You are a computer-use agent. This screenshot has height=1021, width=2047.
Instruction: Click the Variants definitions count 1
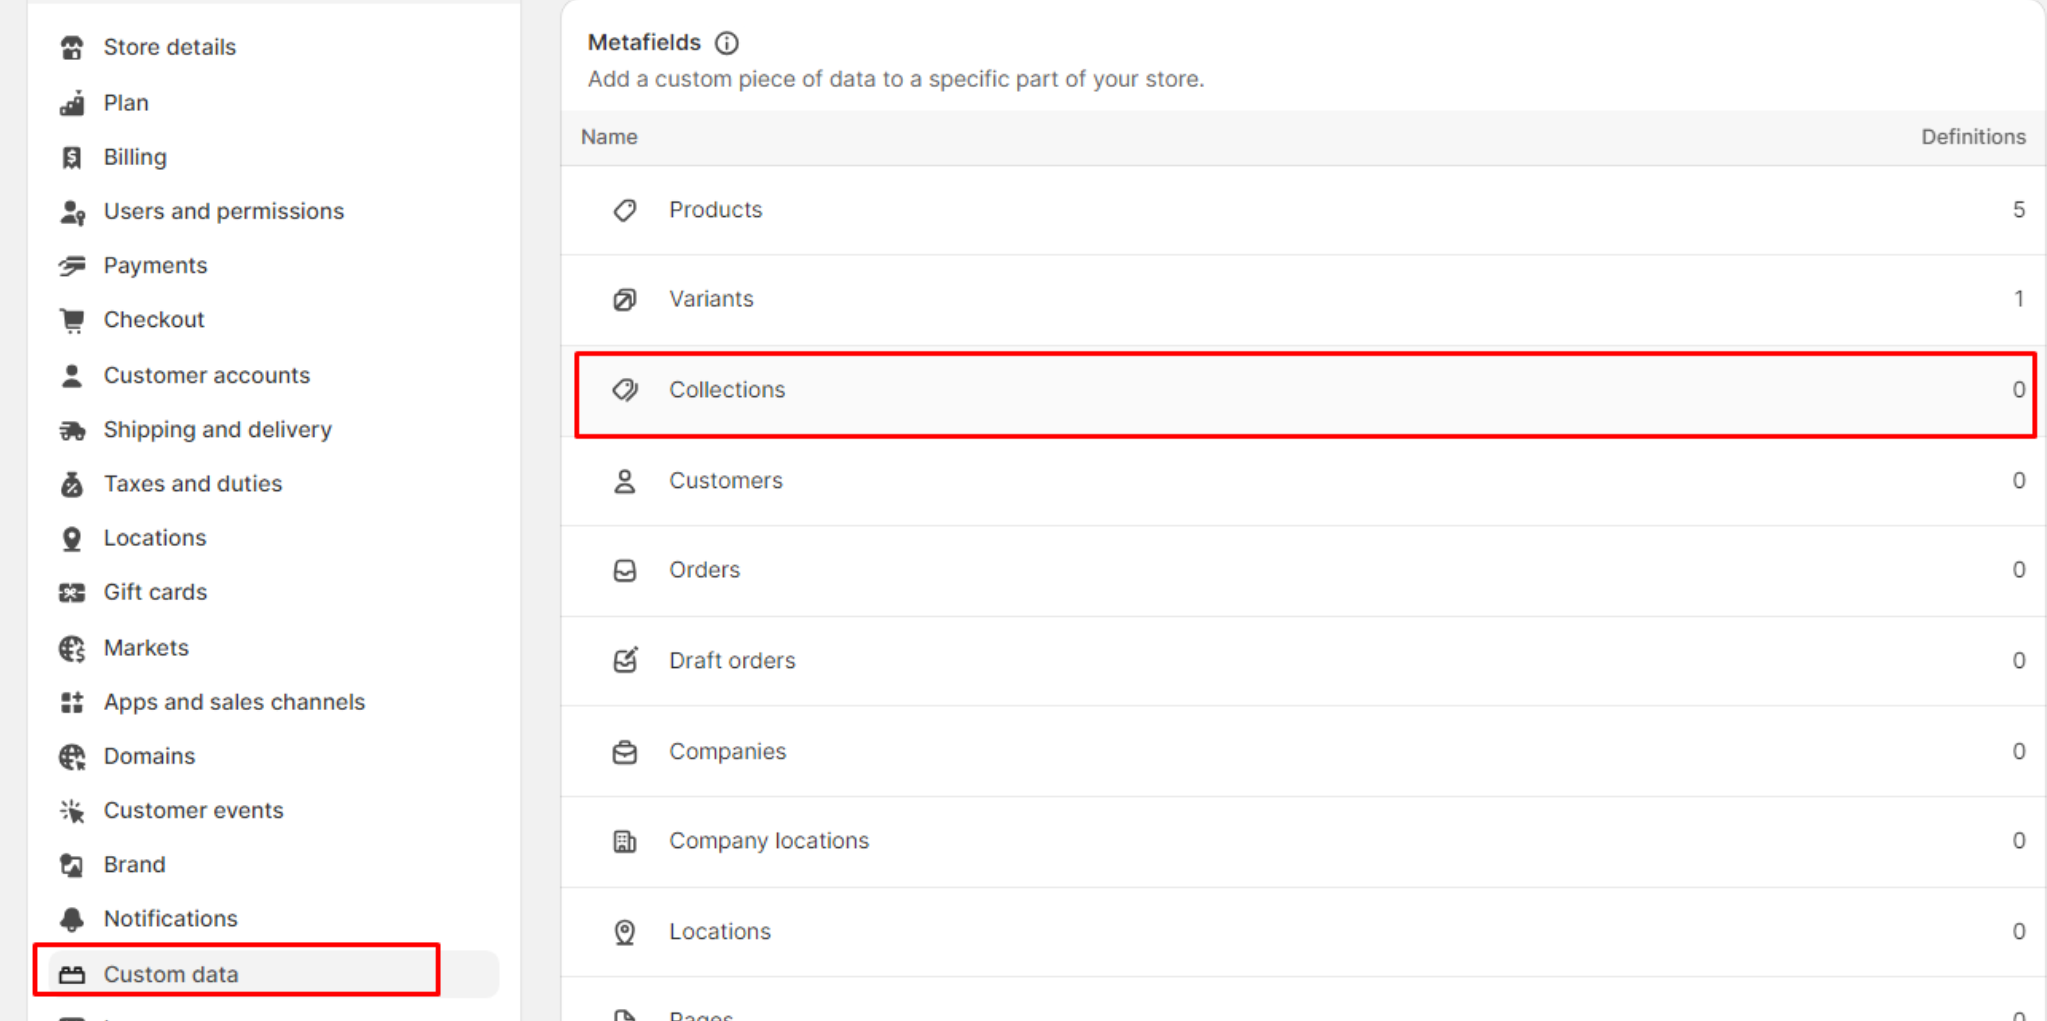pyautogui.click(x=2019, y=299)
